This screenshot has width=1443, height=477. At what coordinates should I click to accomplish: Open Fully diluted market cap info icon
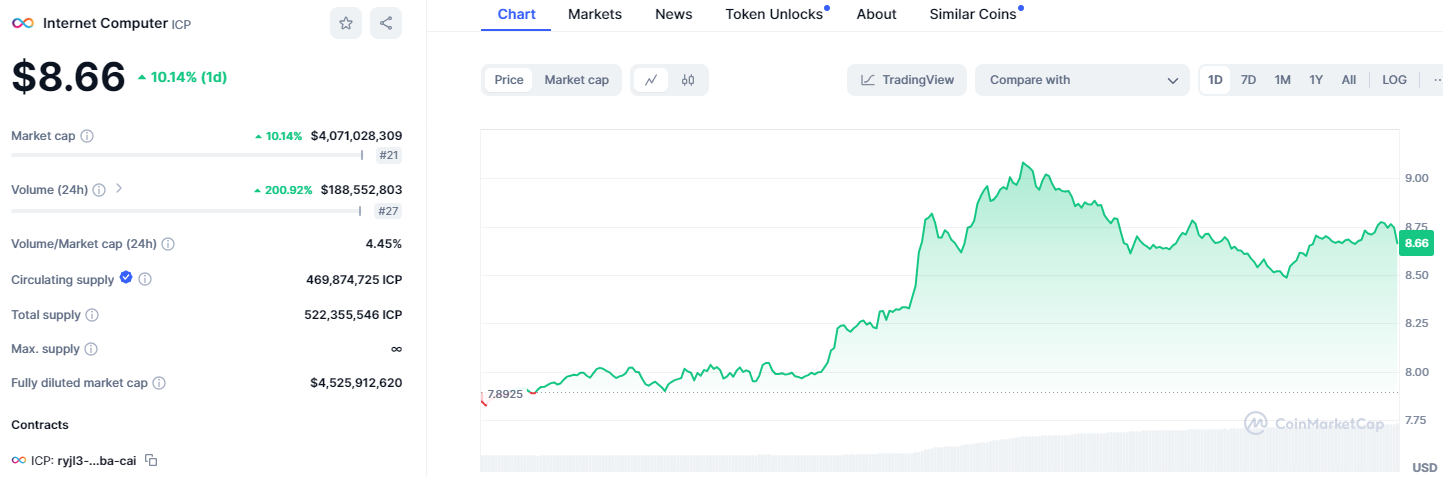click(x=159, y=383)
